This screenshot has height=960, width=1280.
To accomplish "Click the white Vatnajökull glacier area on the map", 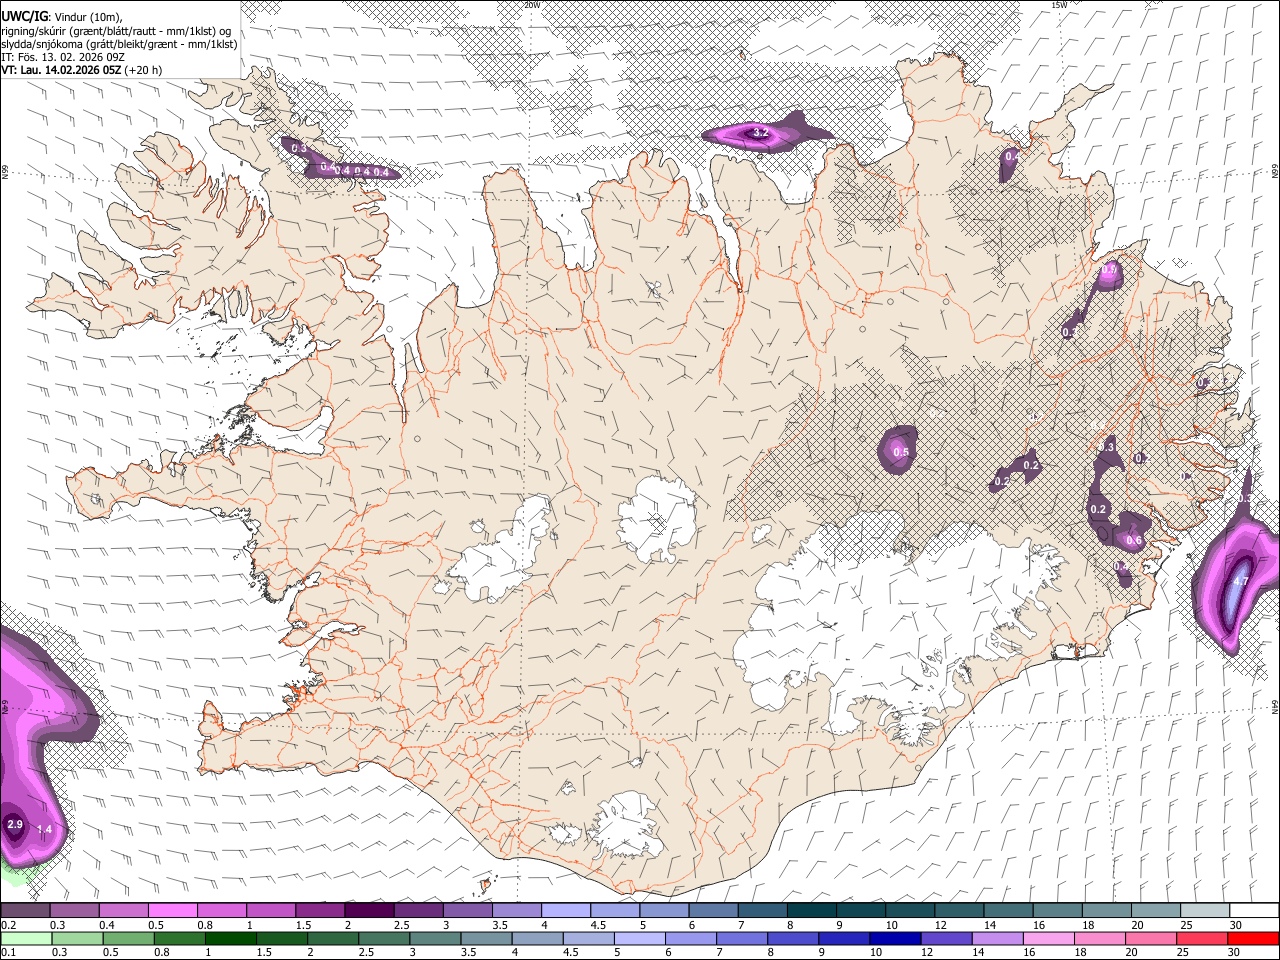I will pyautogui.click(x=880, y=620).
